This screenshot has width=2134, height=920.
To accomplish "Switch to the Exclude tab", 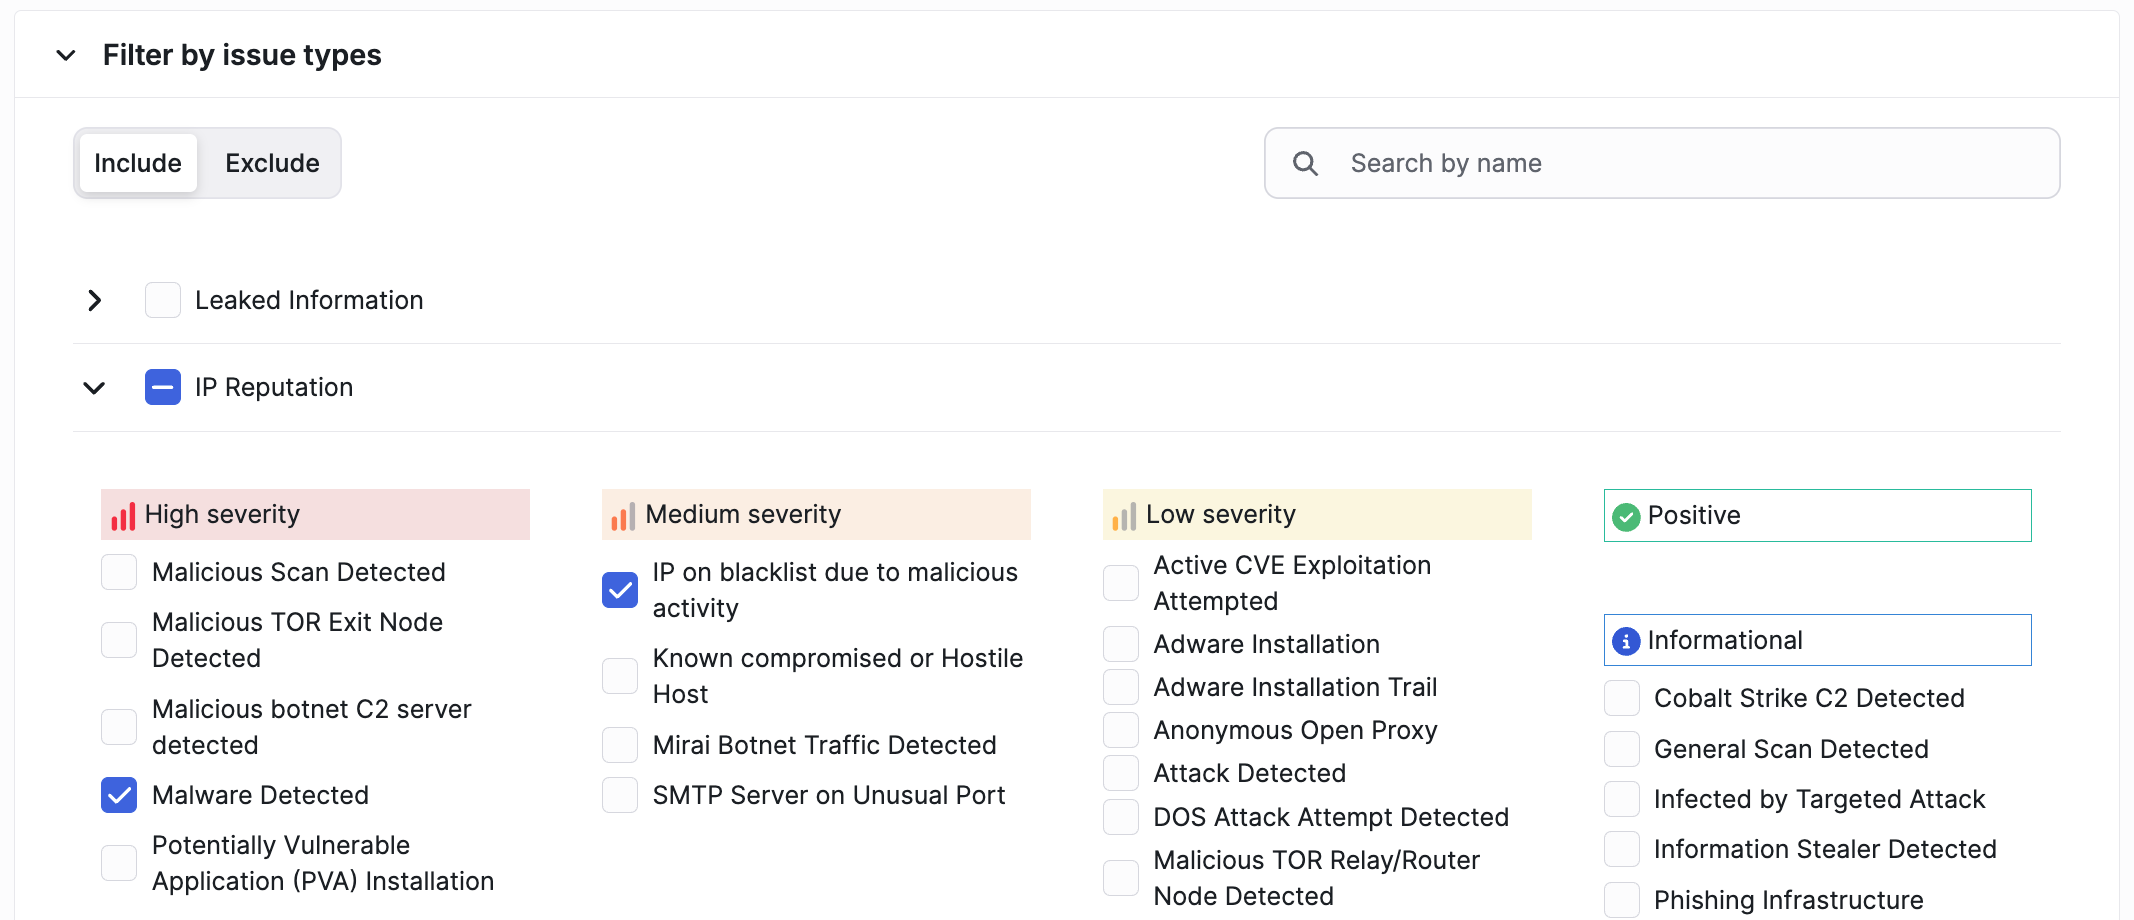I will [272, 163].
